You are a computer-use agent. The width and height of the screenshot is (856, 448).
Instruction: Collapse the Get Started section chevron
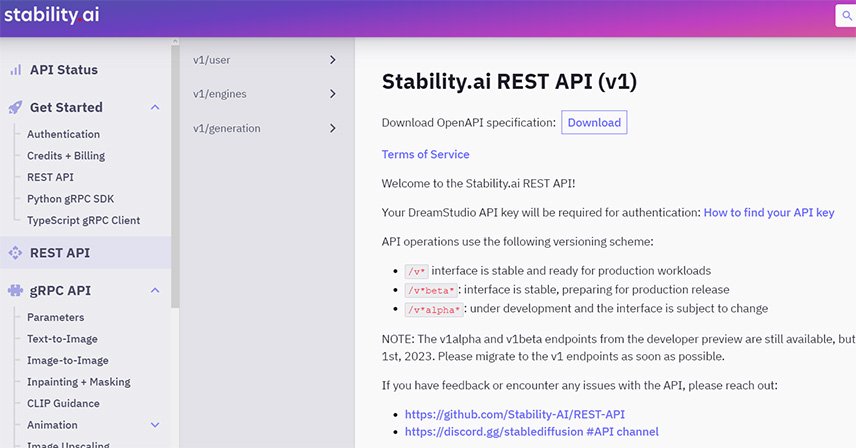pos(155,107)
